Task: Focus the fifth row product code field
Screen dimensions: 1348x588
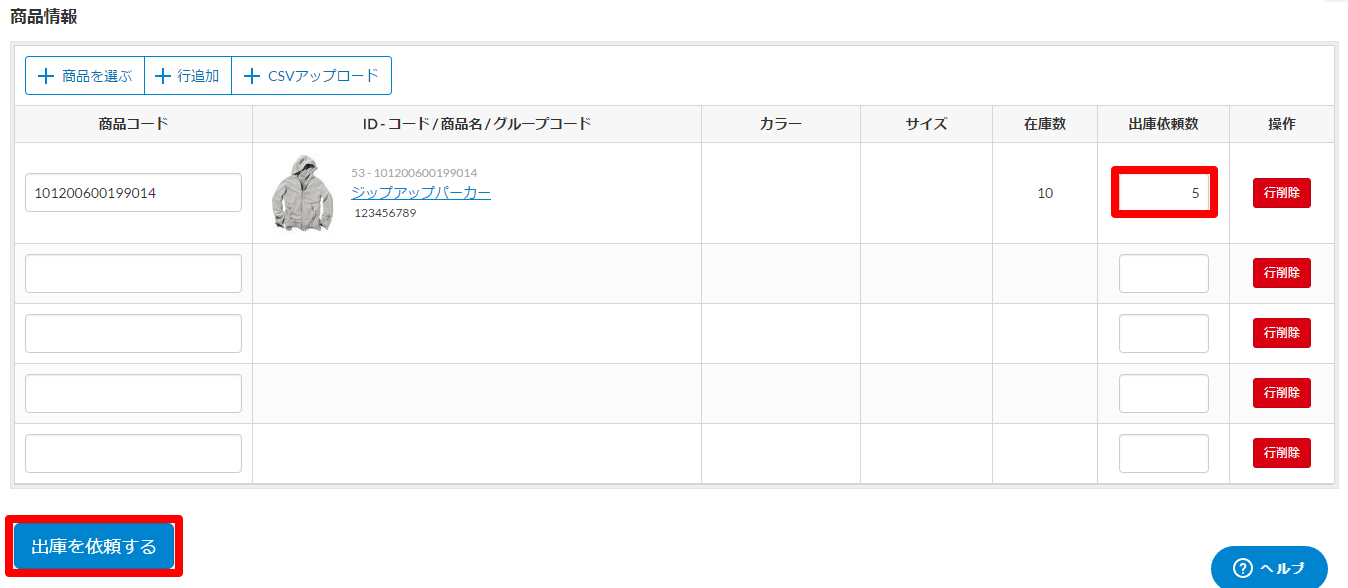Action: point(133,454)
